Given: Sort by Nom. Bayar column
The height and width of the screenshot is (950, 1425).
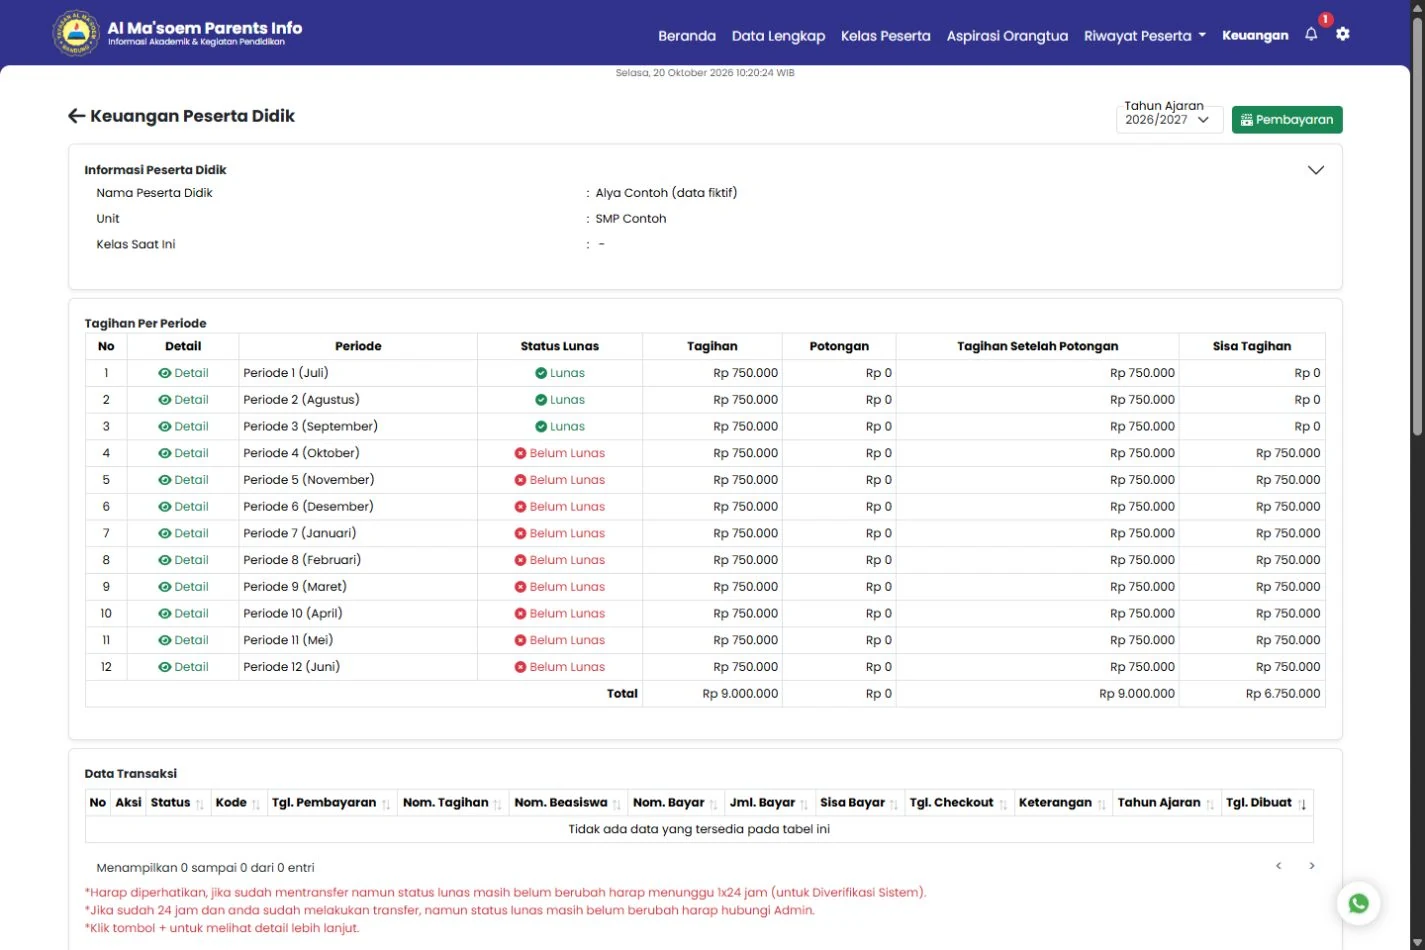Looking at the screenshot, I should [x=675, y=803].
